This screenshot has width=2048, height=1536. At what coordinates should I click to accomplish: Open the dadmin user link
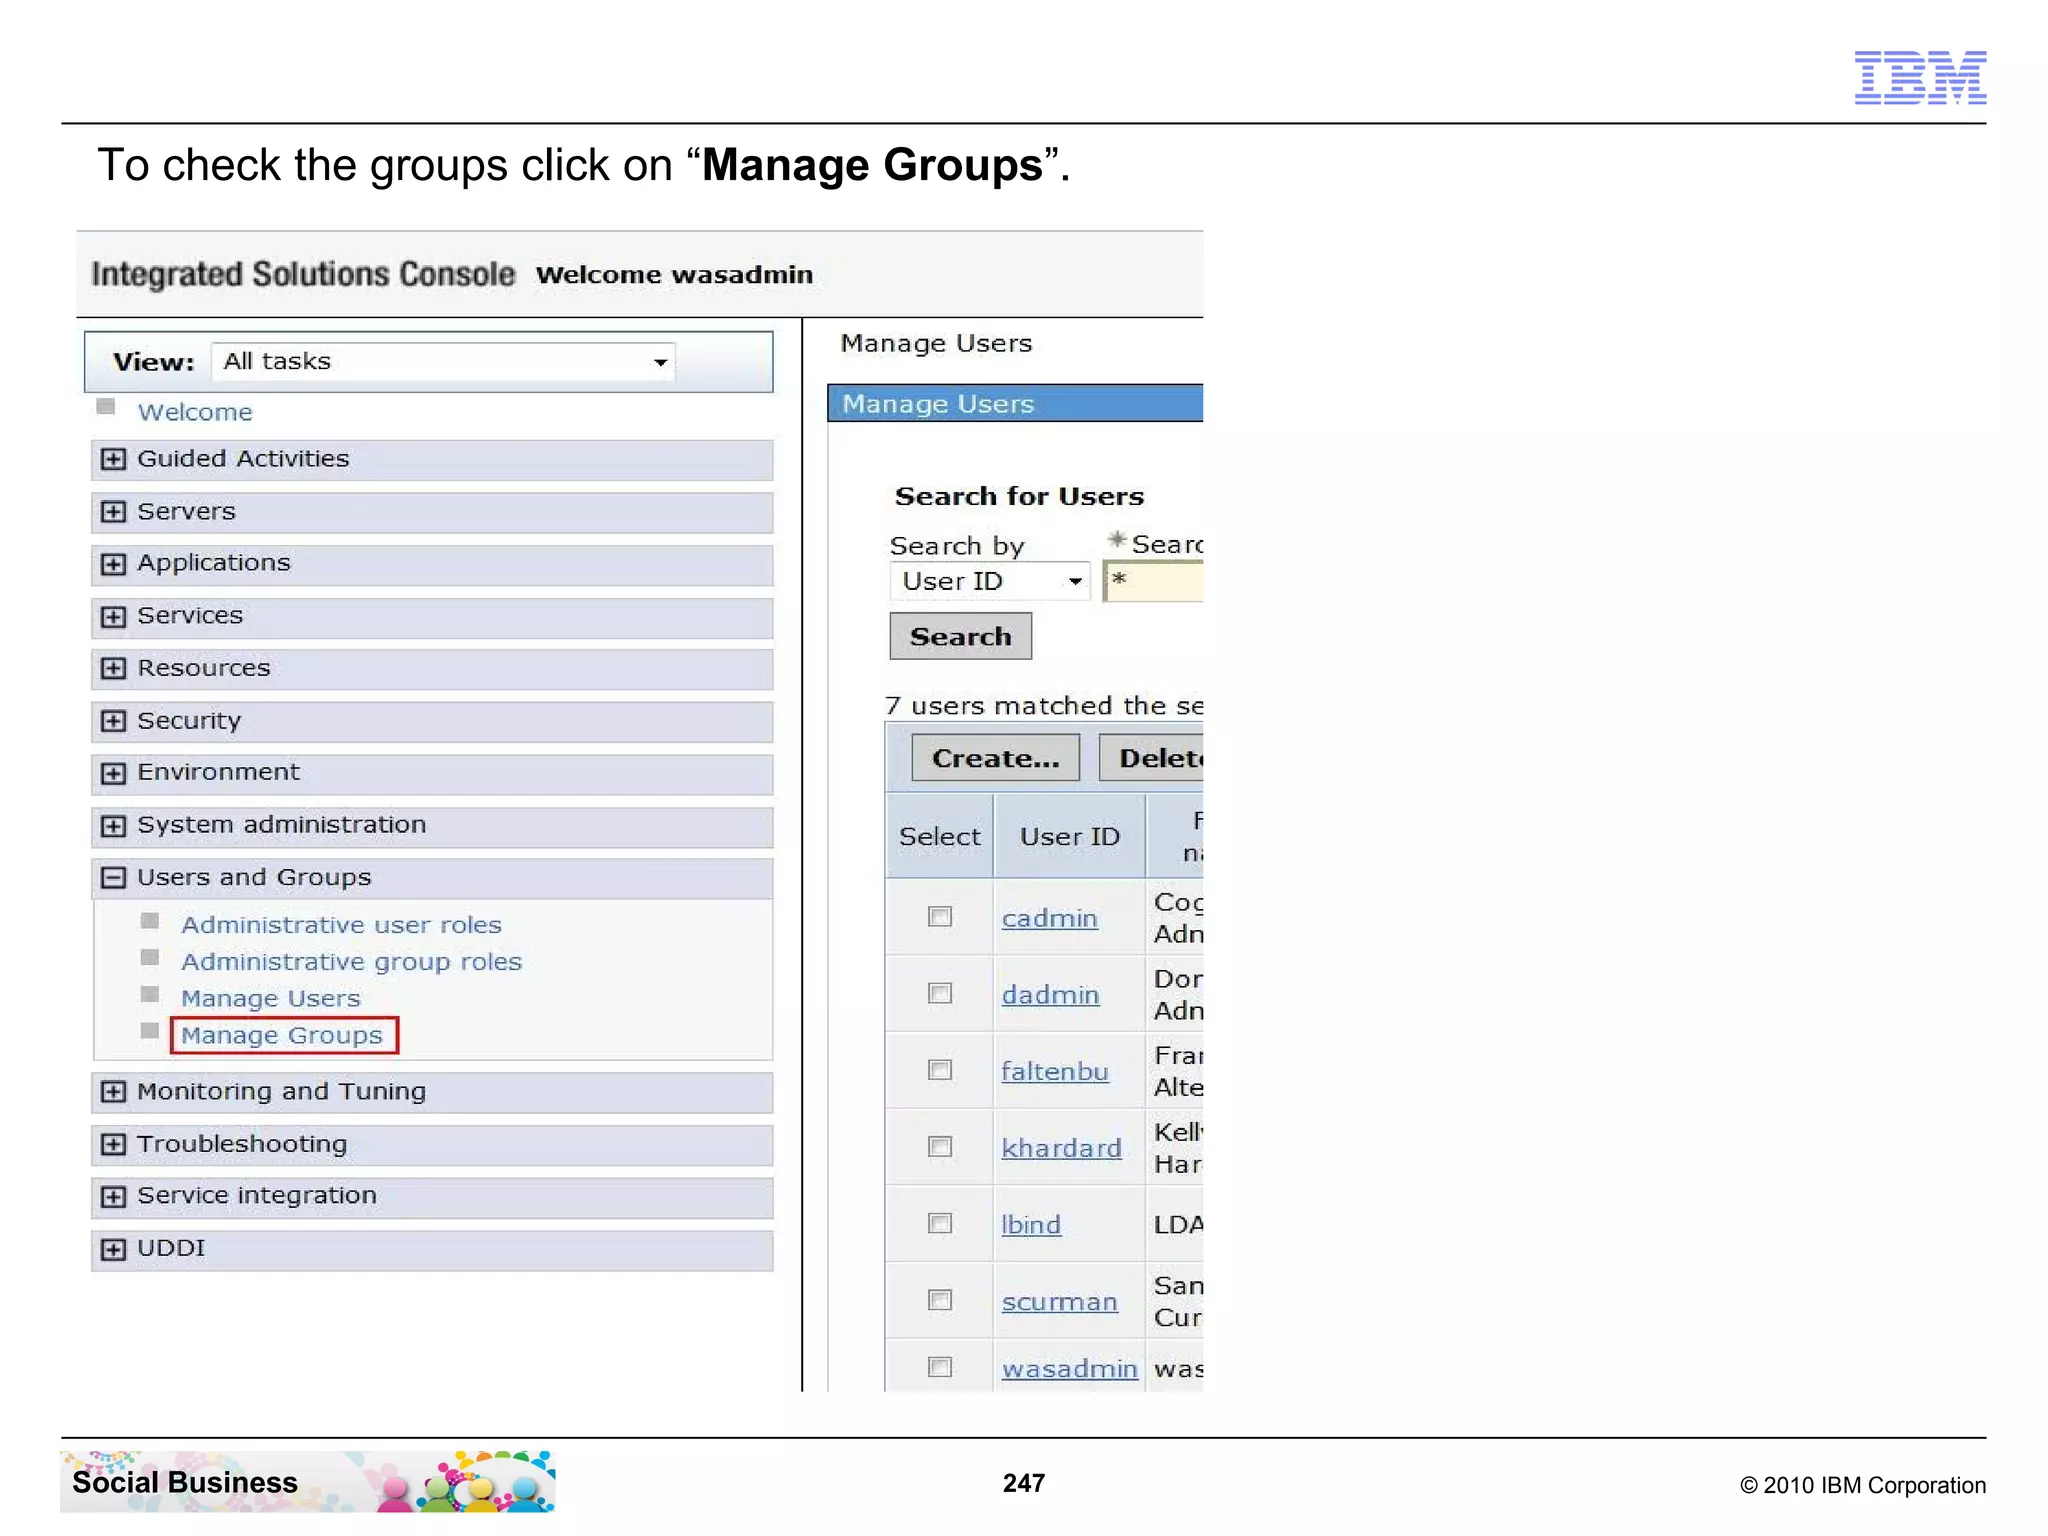[x=1050, y=995]
